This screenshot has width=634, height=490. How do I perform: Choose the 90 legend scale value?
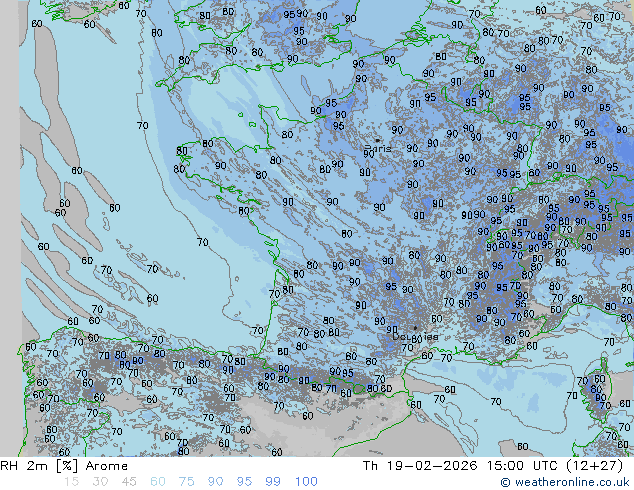pos(215,482)
